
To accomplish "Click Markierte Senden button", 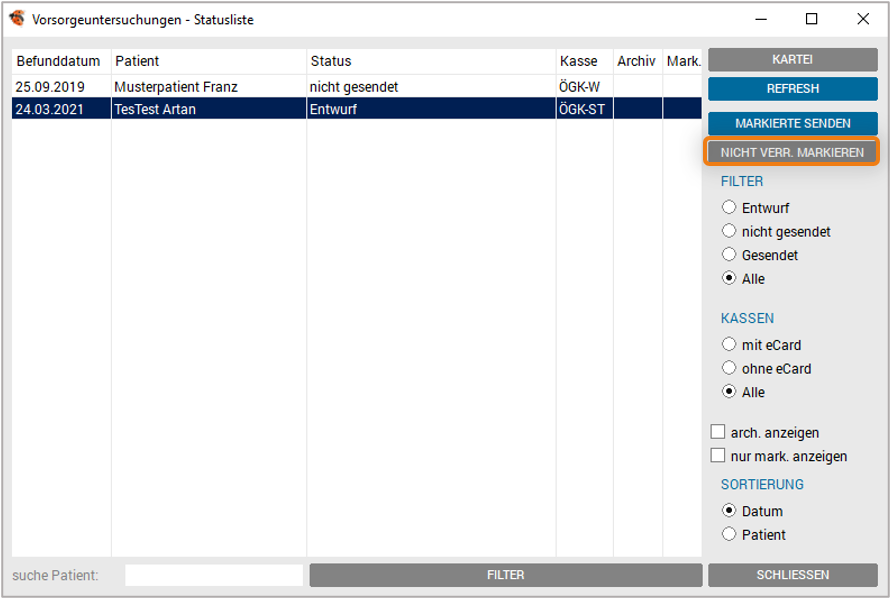I will 792,123.
